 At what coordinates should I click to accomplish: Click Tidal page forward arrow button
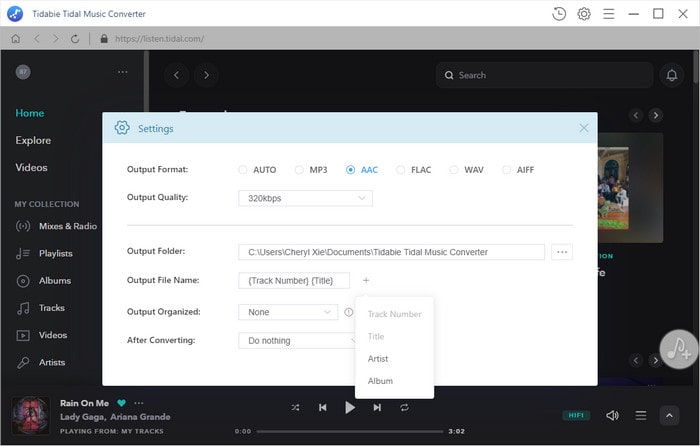(x=206, y=75)
